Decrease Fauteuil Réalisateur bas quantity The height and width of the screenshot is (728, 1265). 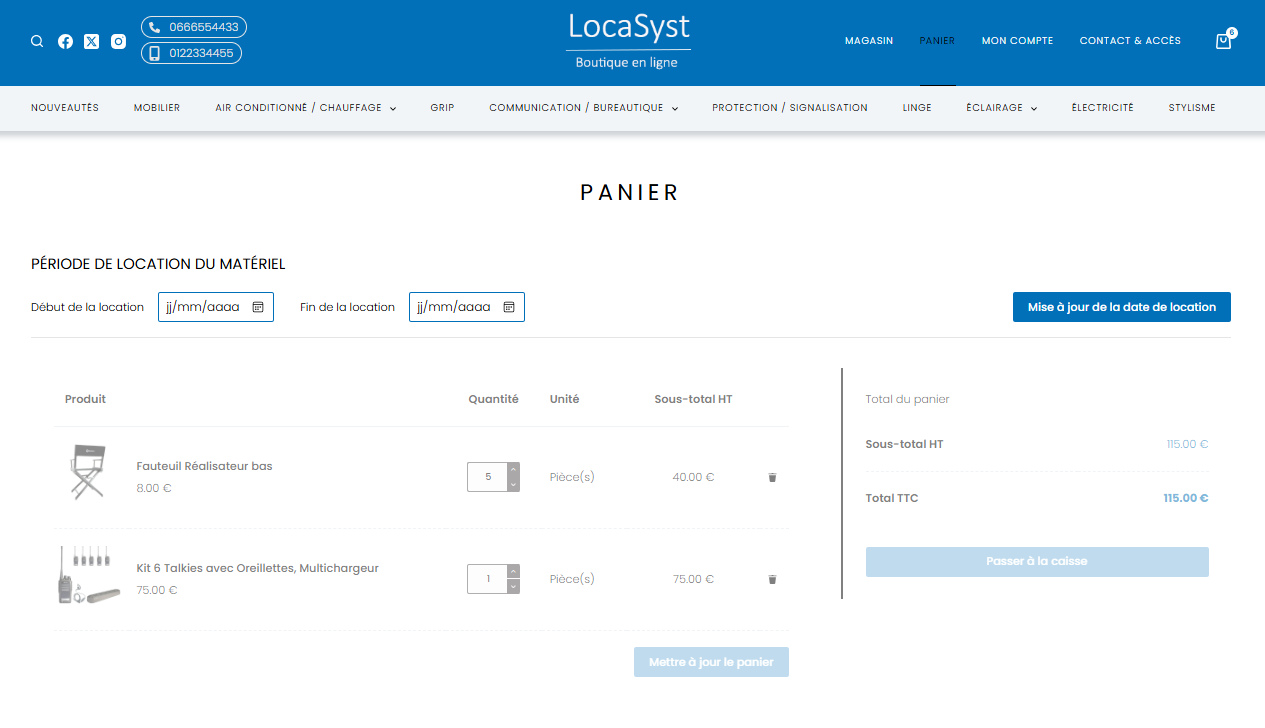(x=514, y=485)
